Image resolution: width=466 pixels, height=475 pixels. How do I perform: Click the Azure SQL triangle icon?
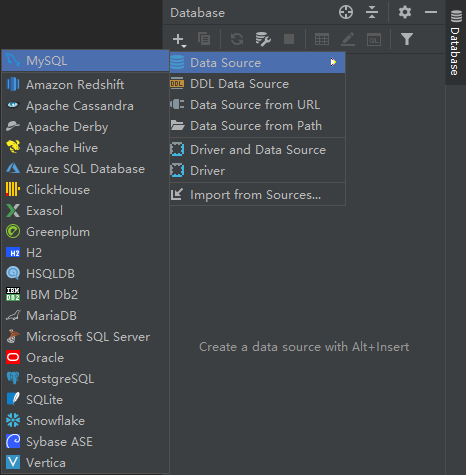pyautogui.click(x=13, y=168)
